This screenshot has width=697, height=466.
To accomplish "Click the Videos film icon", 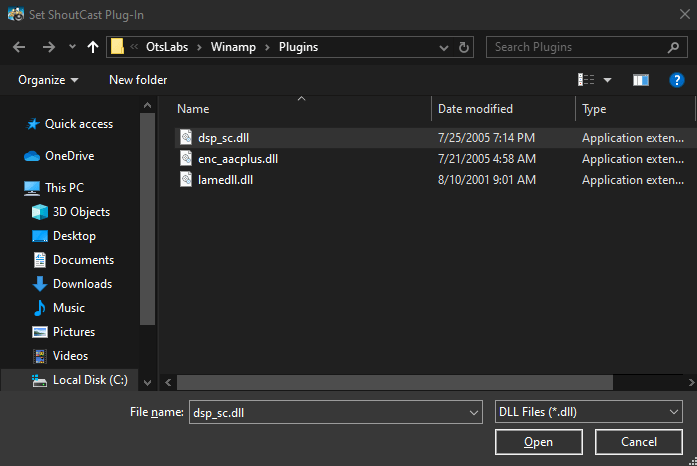I will tap(40, 356).
